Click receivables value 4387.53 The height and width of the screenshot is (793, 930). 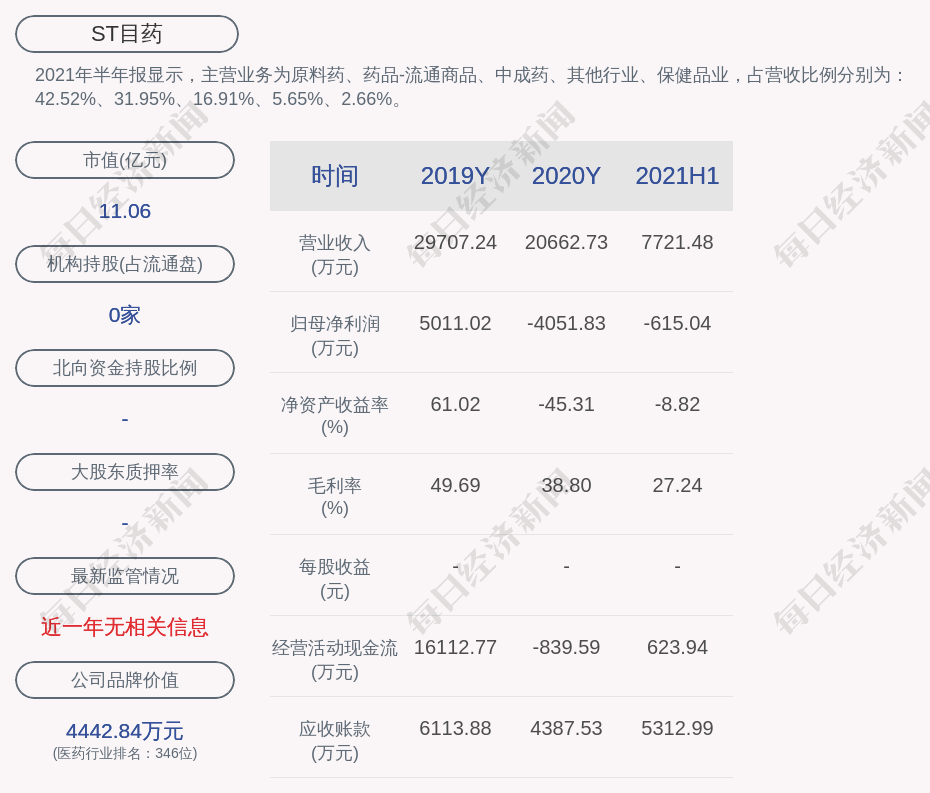point(566,728)
